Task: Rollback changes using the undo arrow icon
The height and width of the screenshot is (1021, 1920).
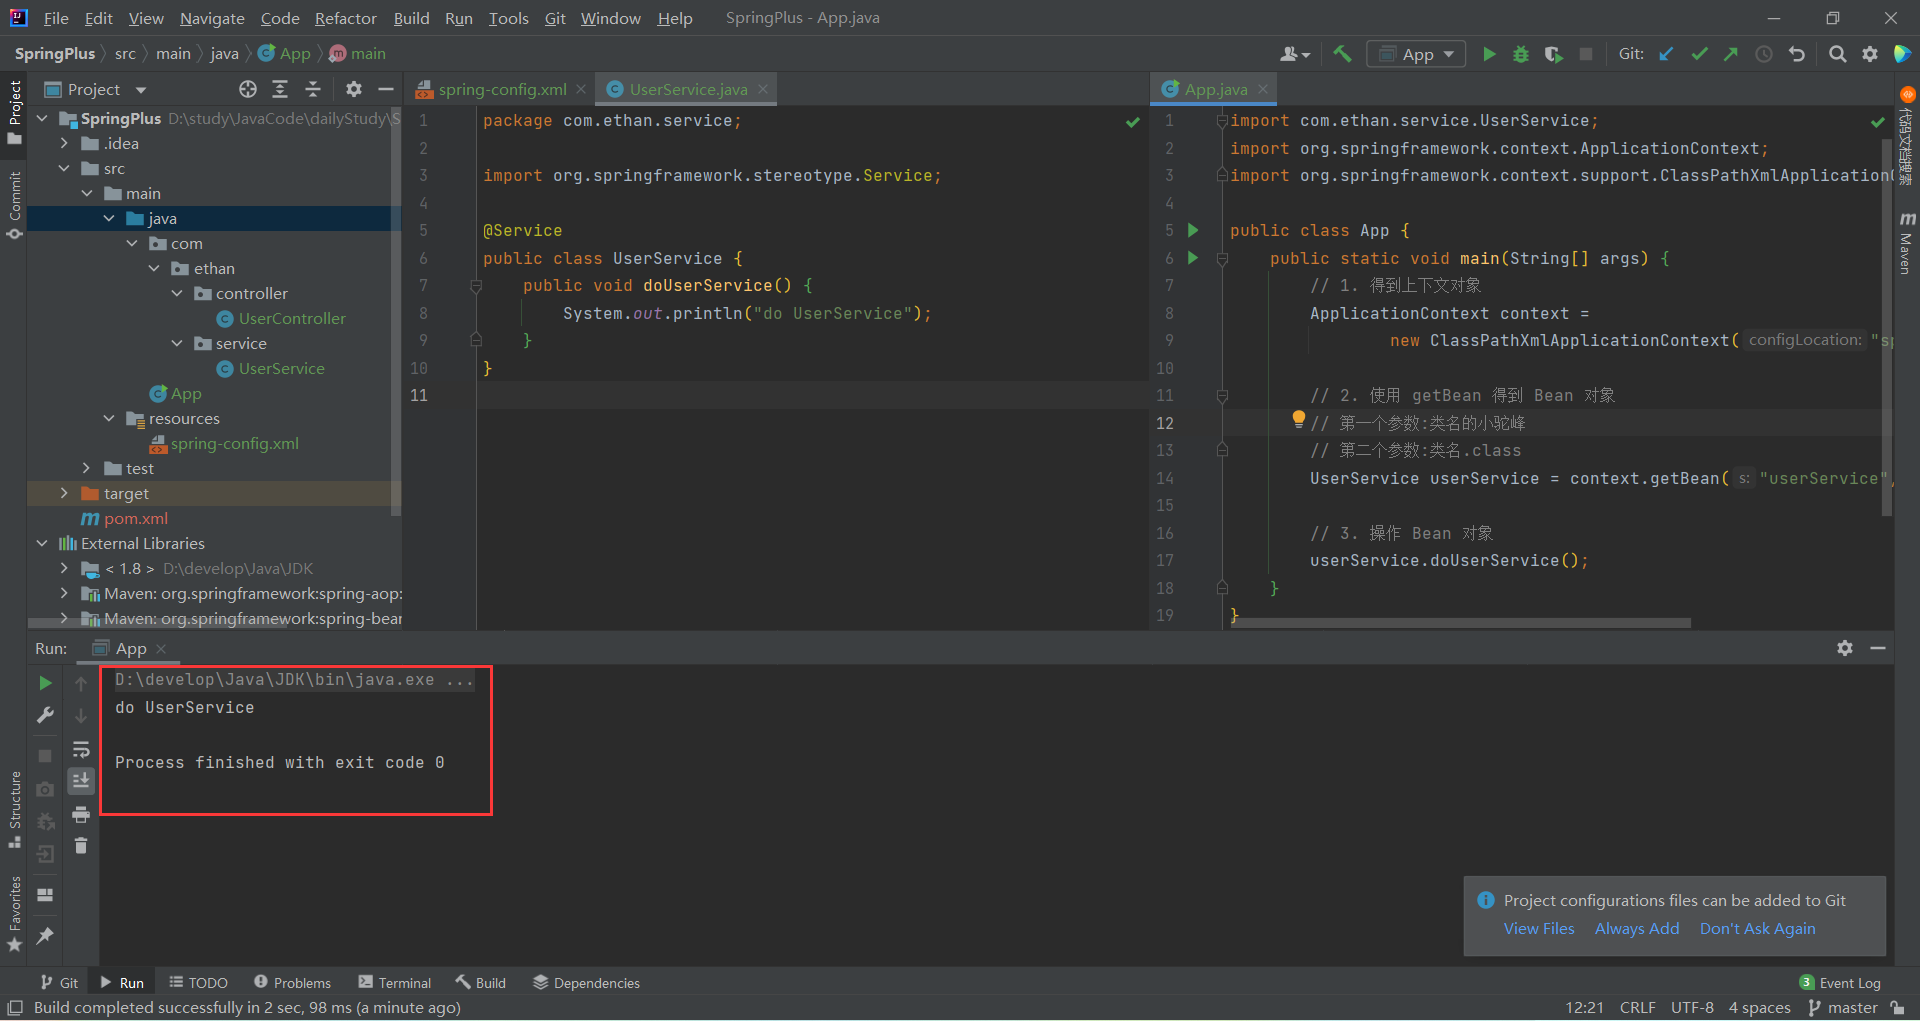Action: point(1797,54)
